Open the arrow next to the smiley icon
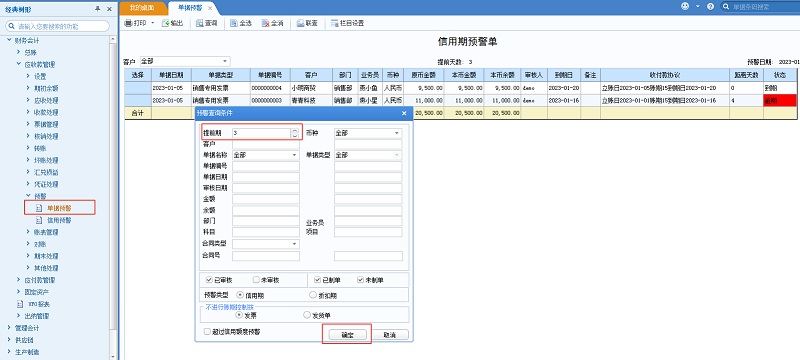The image size is (800, 360). (x=697, y=6)
